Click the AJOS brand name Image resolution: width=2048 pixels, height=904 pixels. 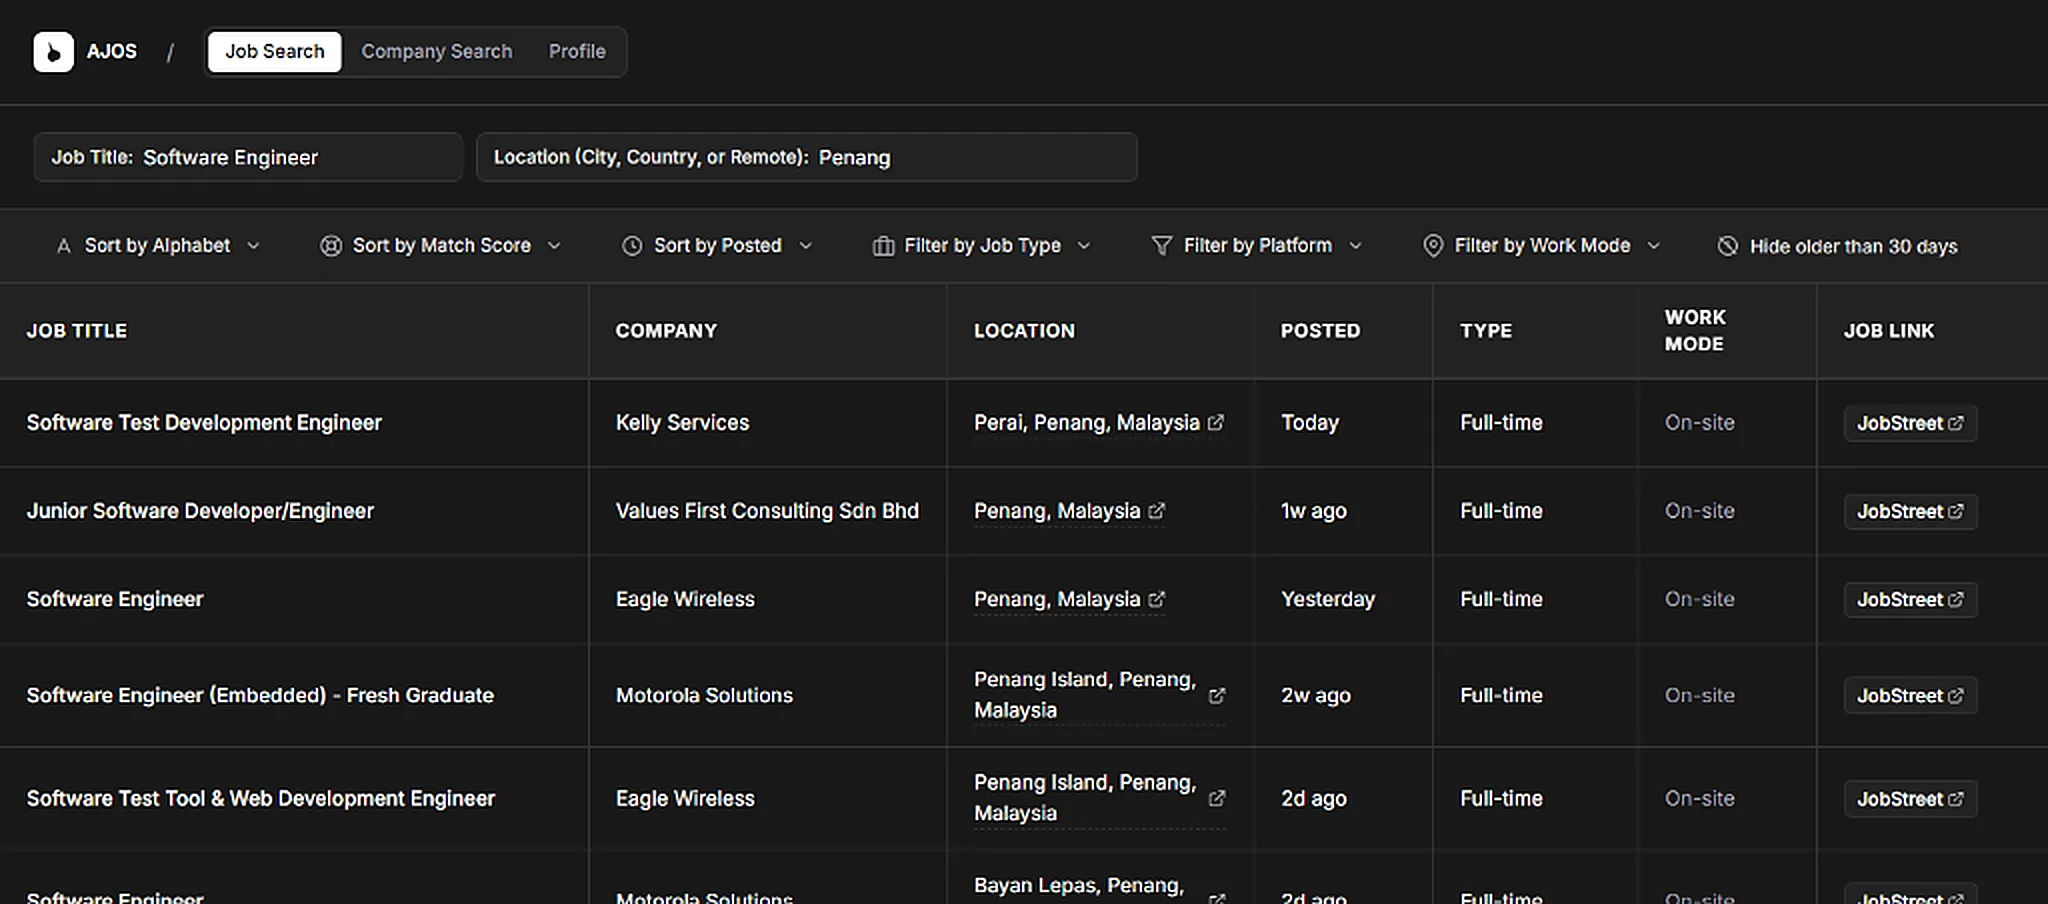point(112,52)
